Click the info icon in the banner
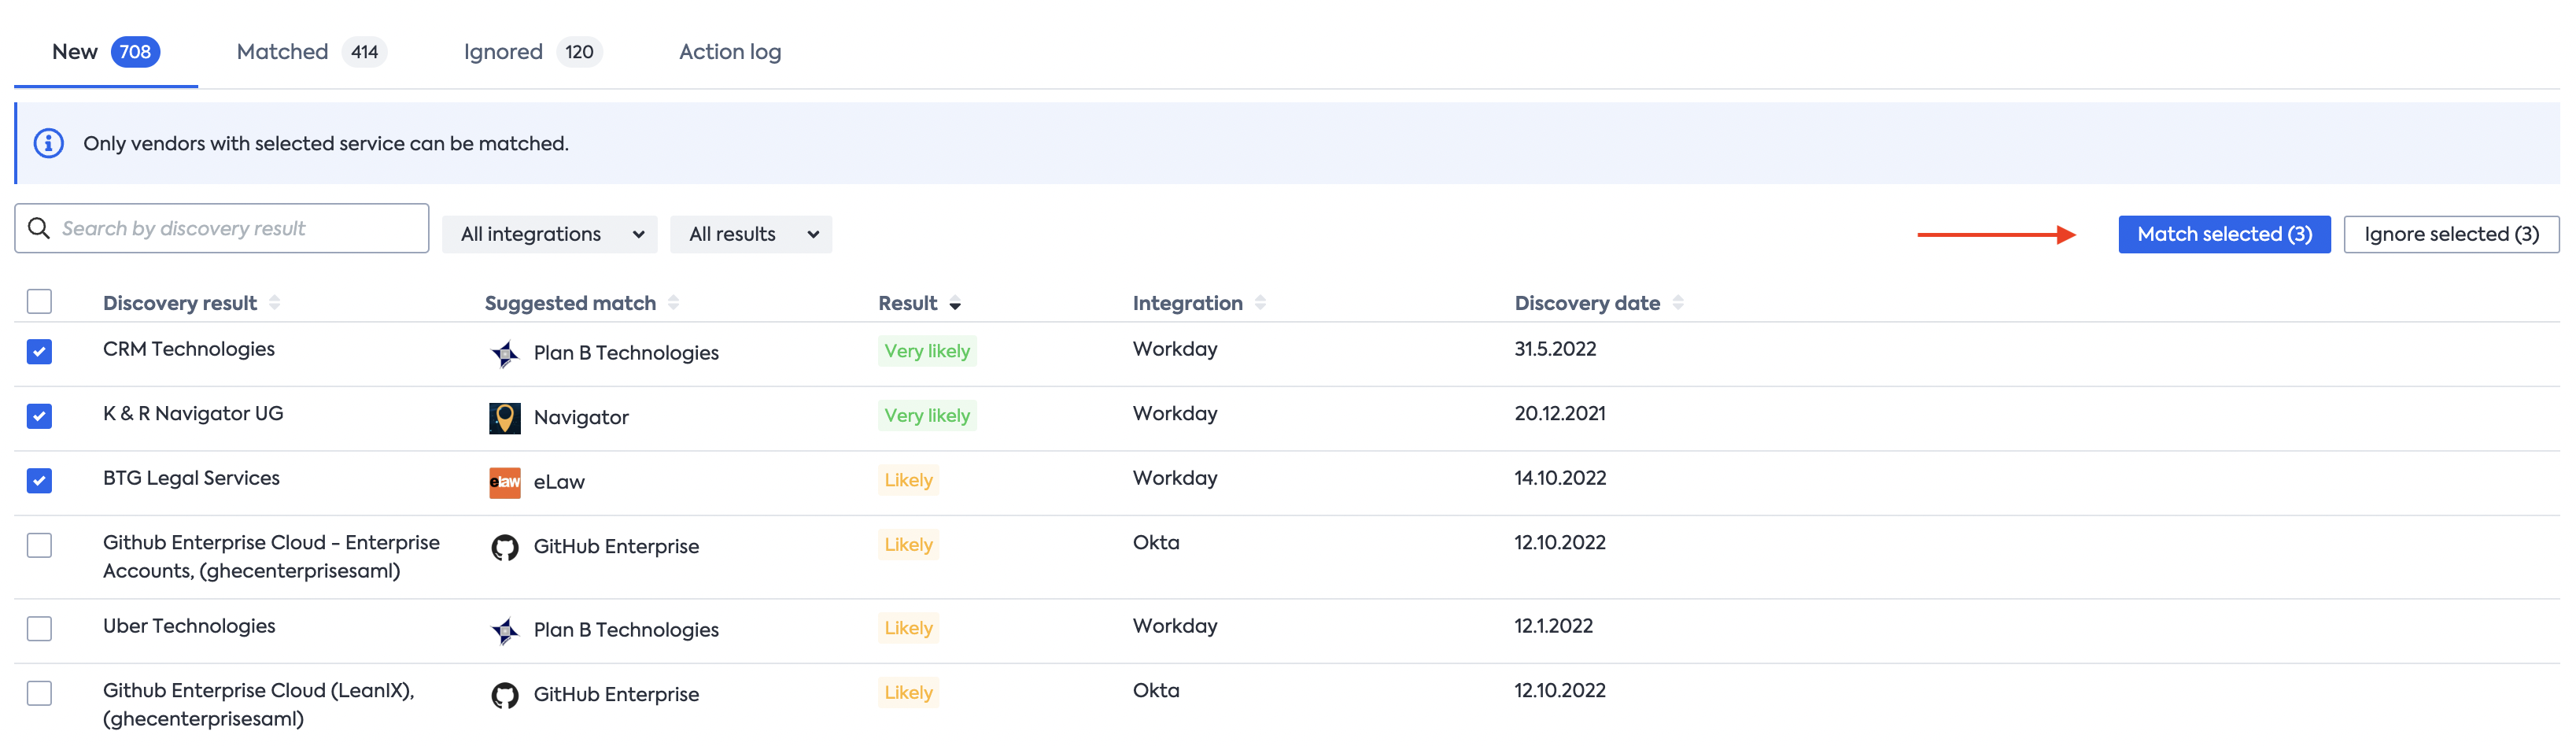The width and height of the screenshot is (2576, 746). pos(49,143)
